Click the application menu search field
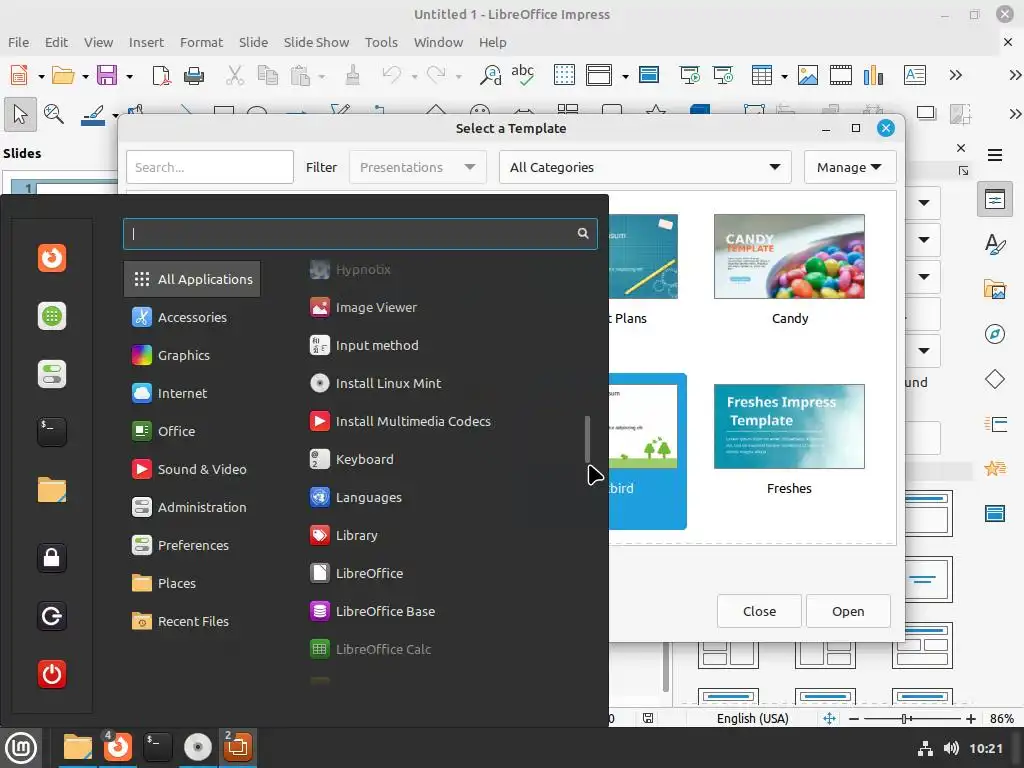Screen dimensions: 1024x768 (x=360, y=234)
